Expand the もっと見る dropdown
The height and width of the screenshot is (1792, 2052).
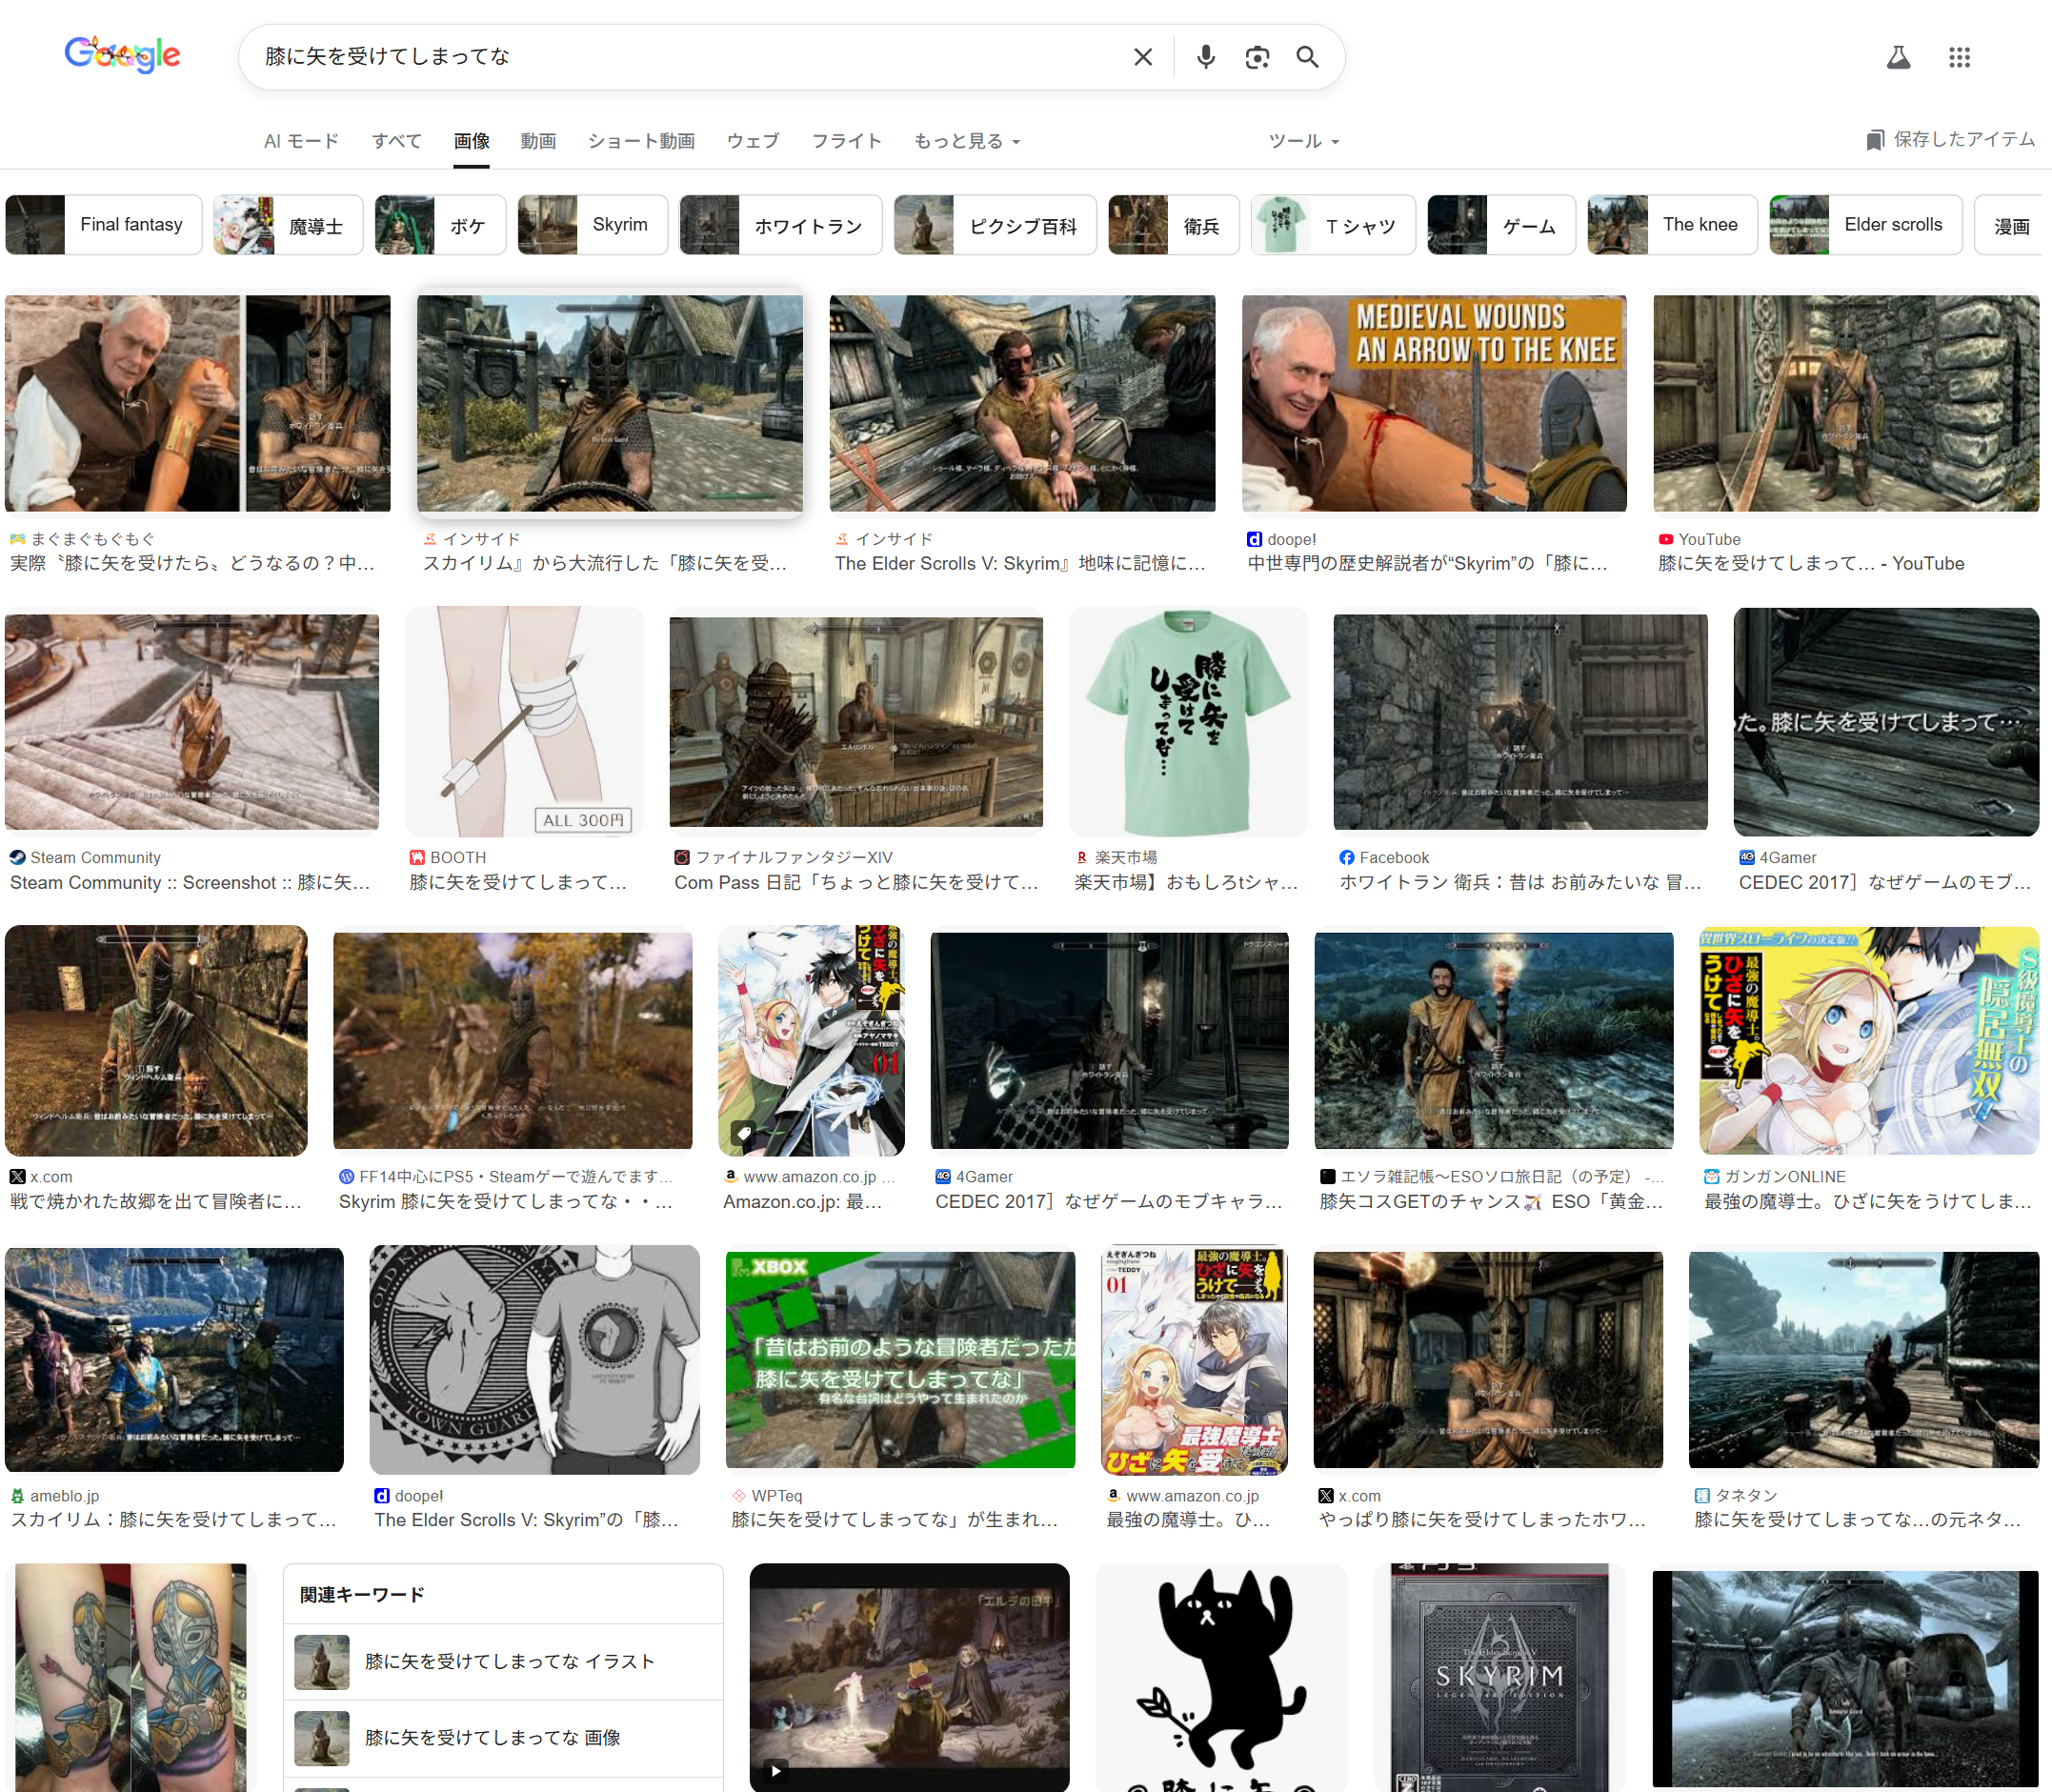pyautogui.click(x=966, y=141)
